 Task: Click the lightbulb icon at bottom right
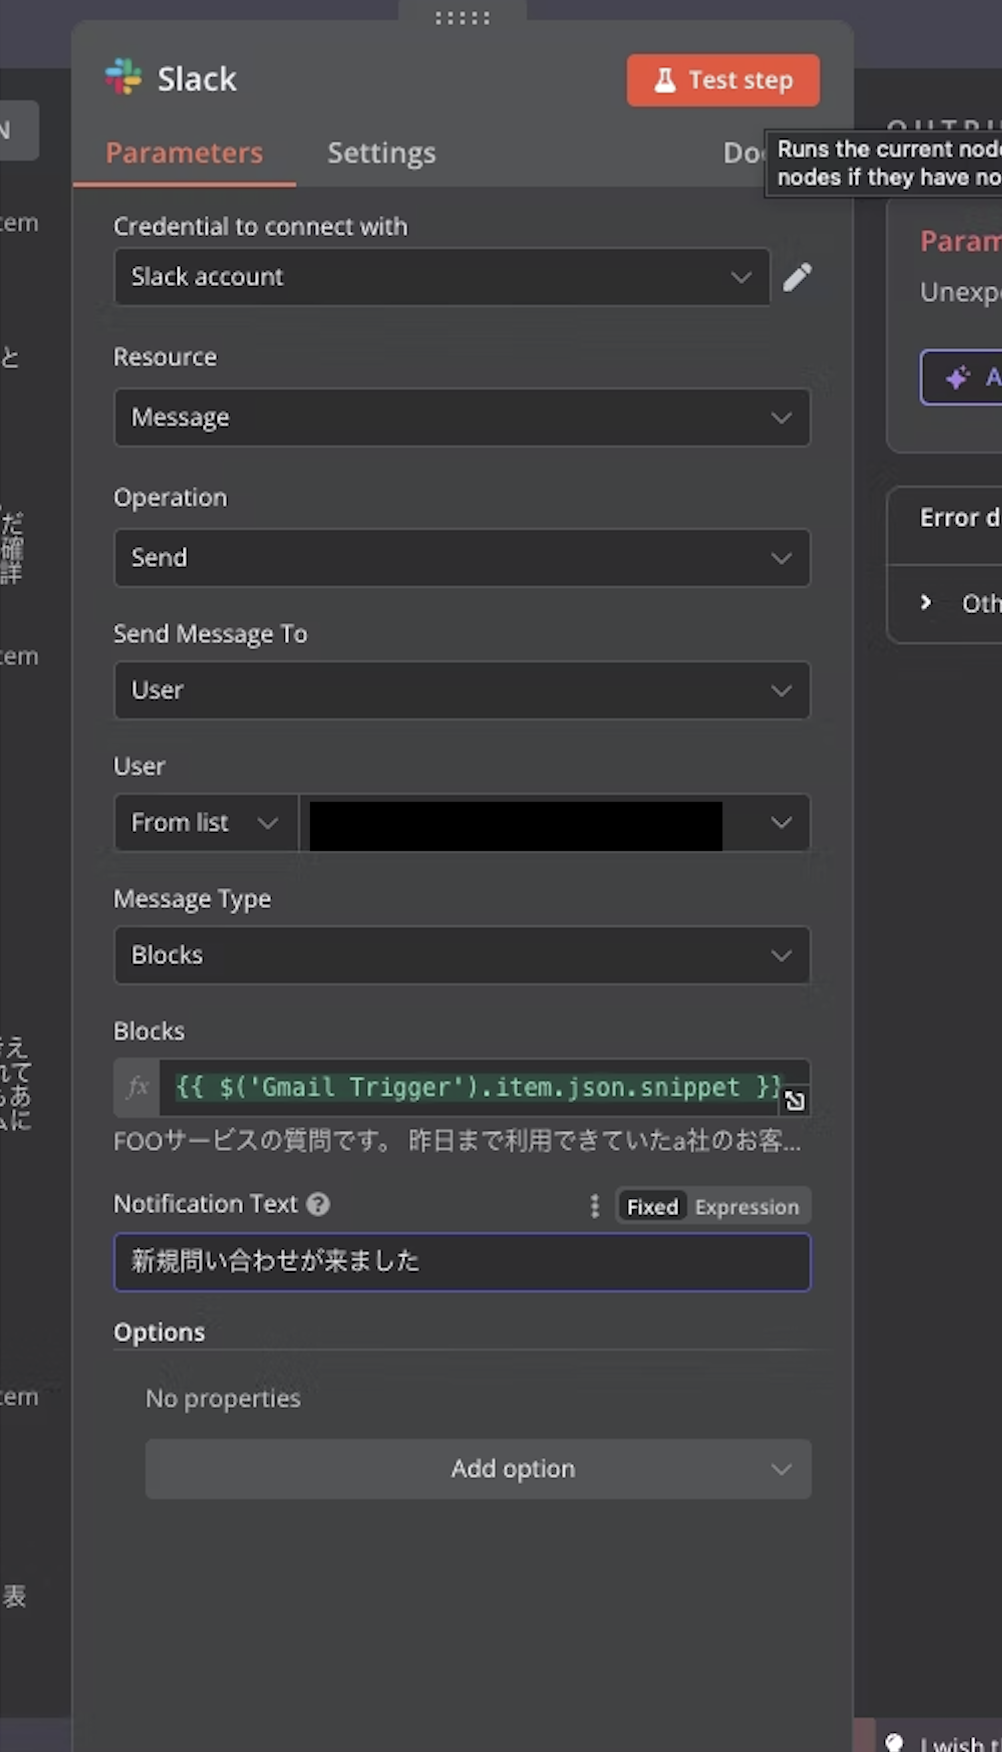coord(895,1742)
